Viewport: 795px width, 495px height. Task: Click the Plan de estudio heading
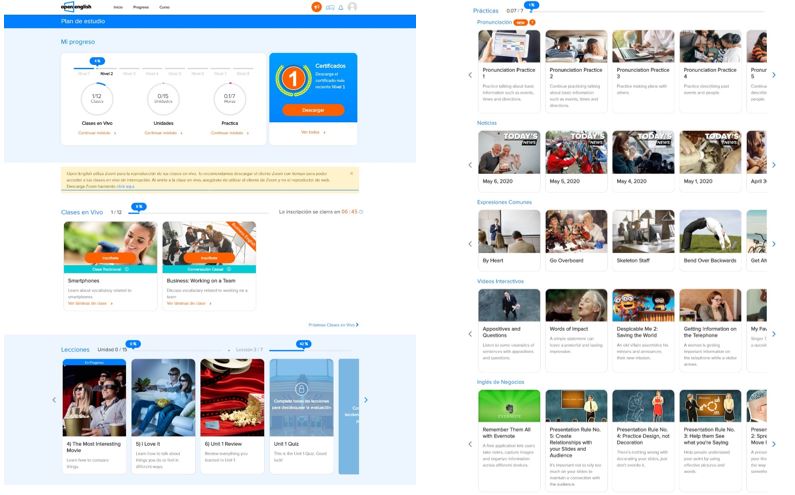point(83,21)
